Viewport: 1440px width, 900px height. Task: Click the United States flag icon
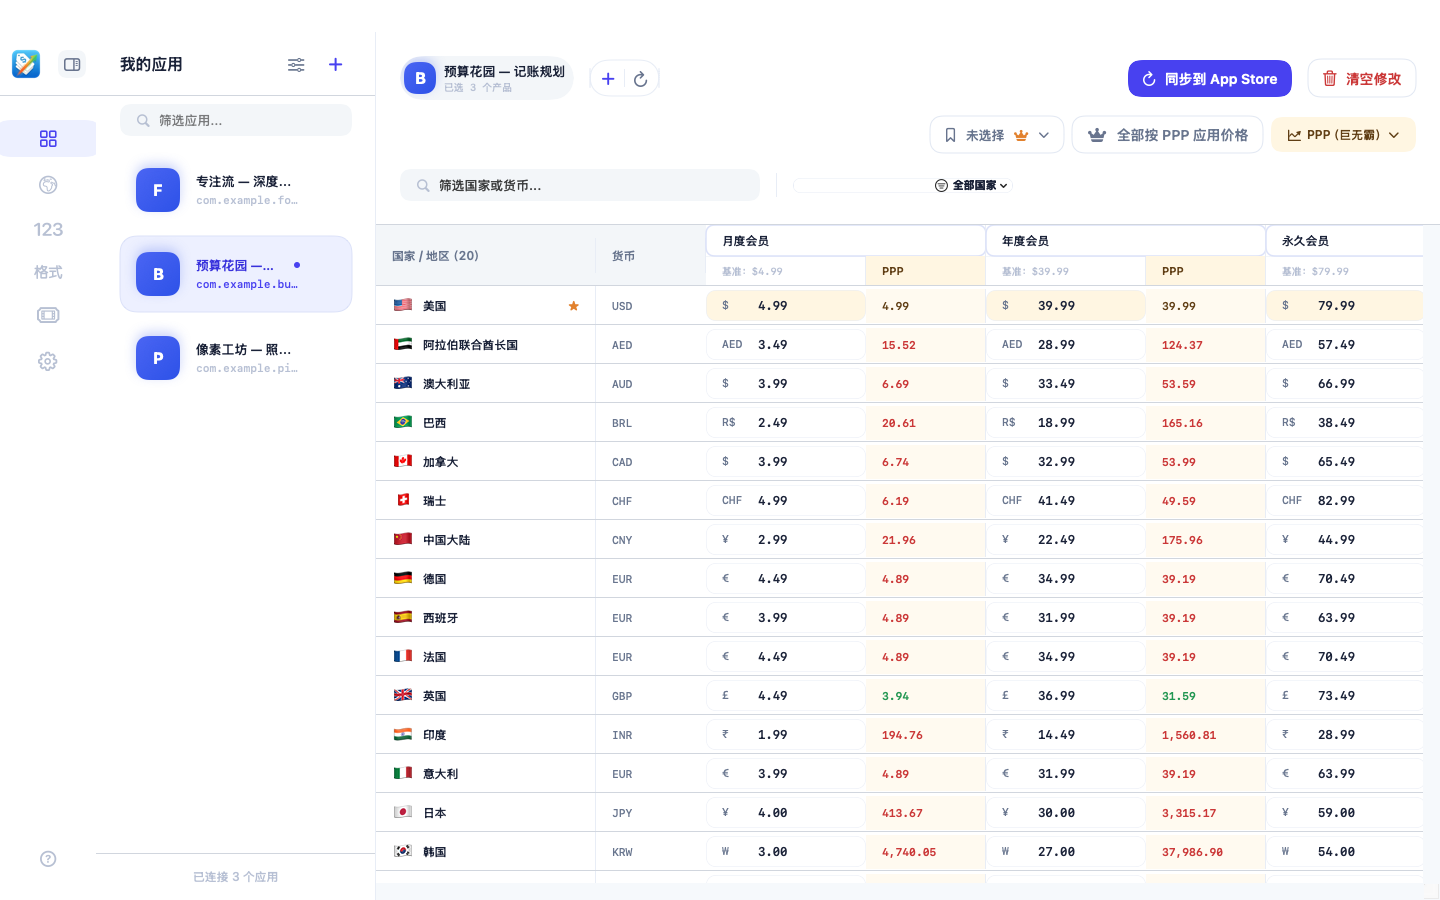pyautogui.click(x=403, y=305)
